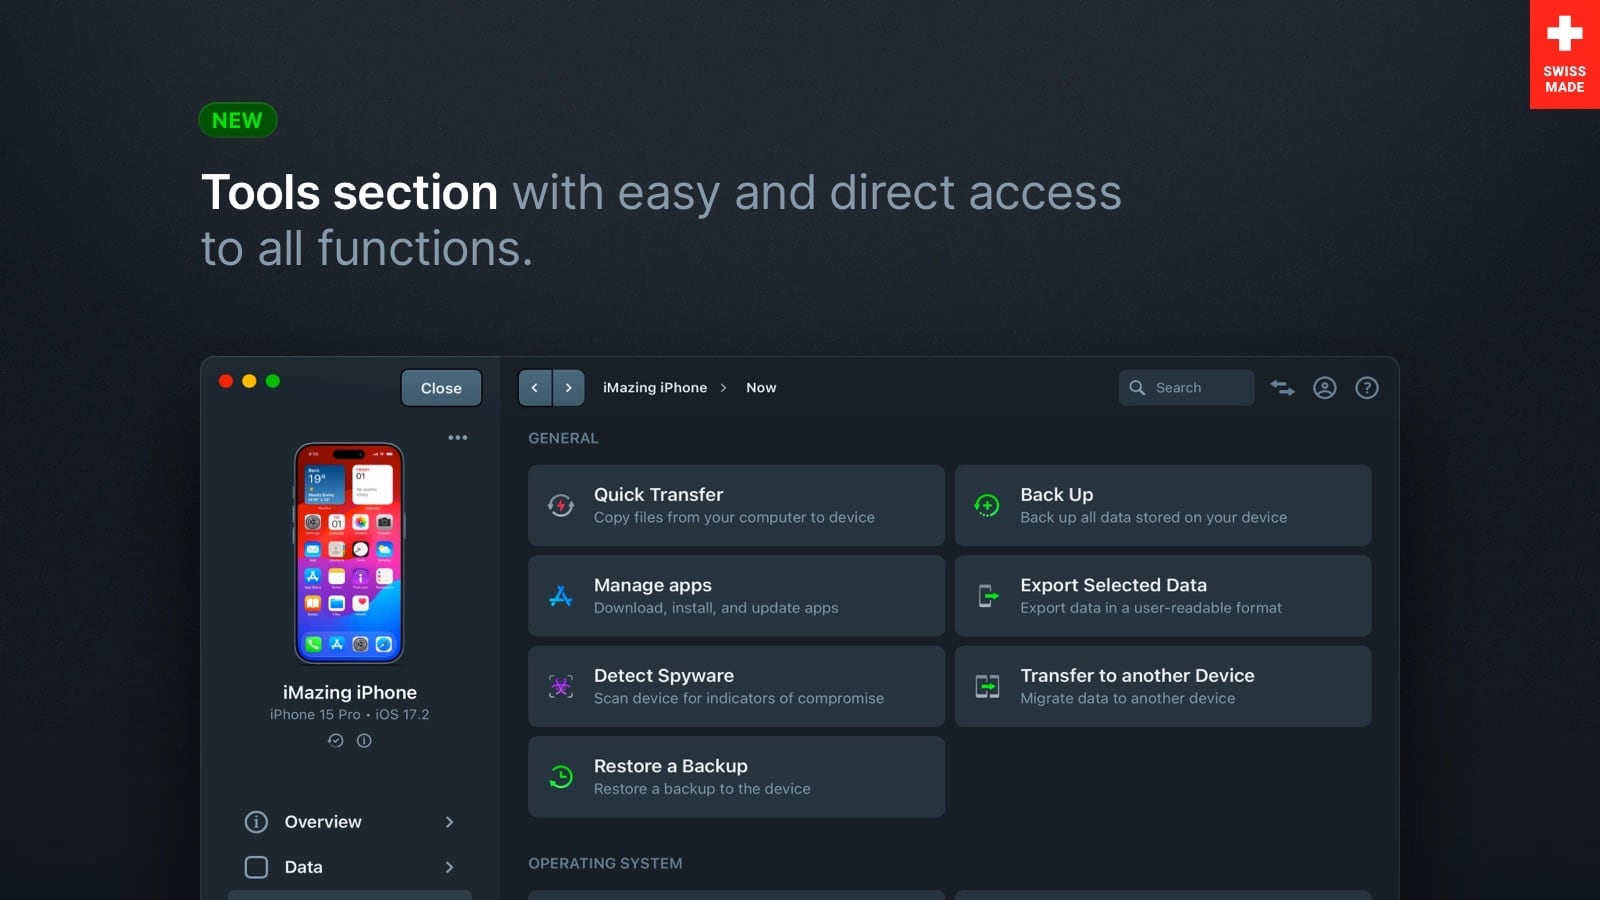This screenshot has height=900, width=1600.
Task: Click the Quick Transfer icon
Action: pos(561,506)
